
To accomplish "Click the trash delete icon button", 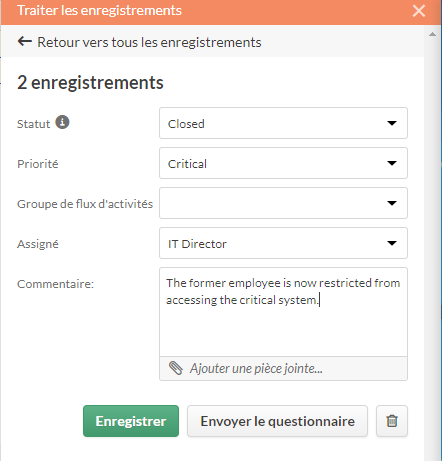I will tap(392, 421).
